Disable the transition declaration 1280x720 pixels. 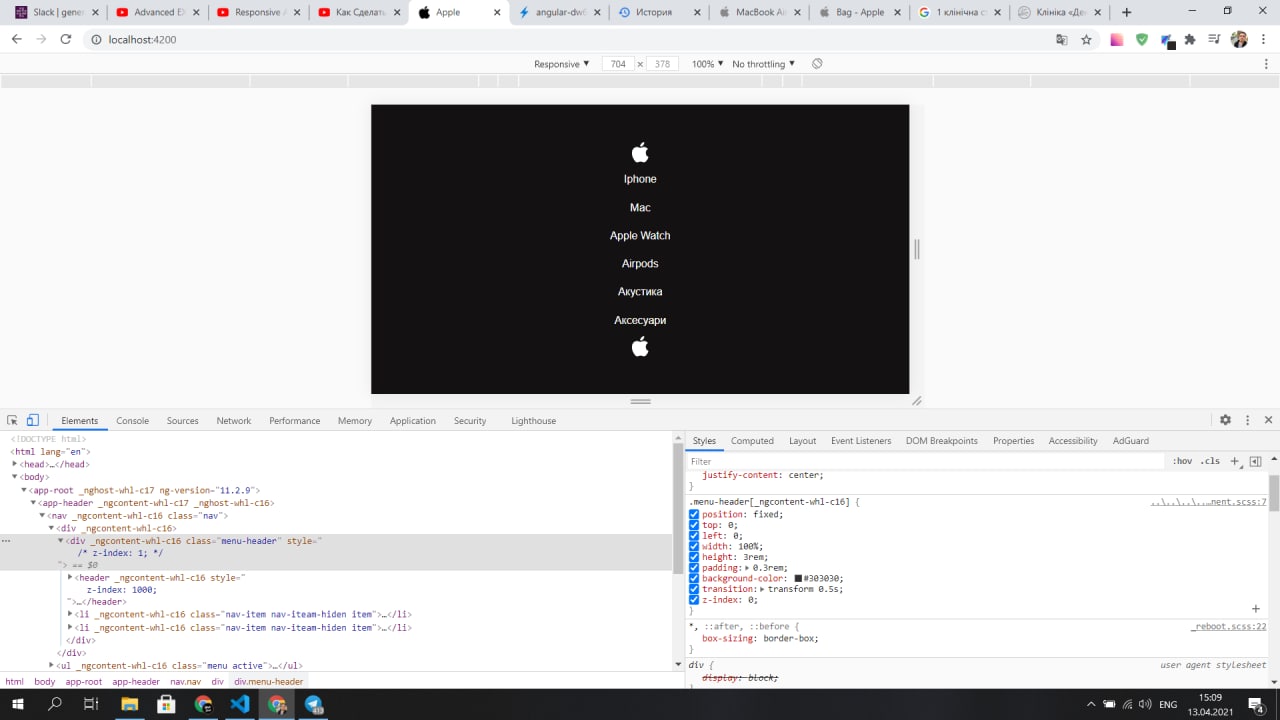tap(694, 589)
